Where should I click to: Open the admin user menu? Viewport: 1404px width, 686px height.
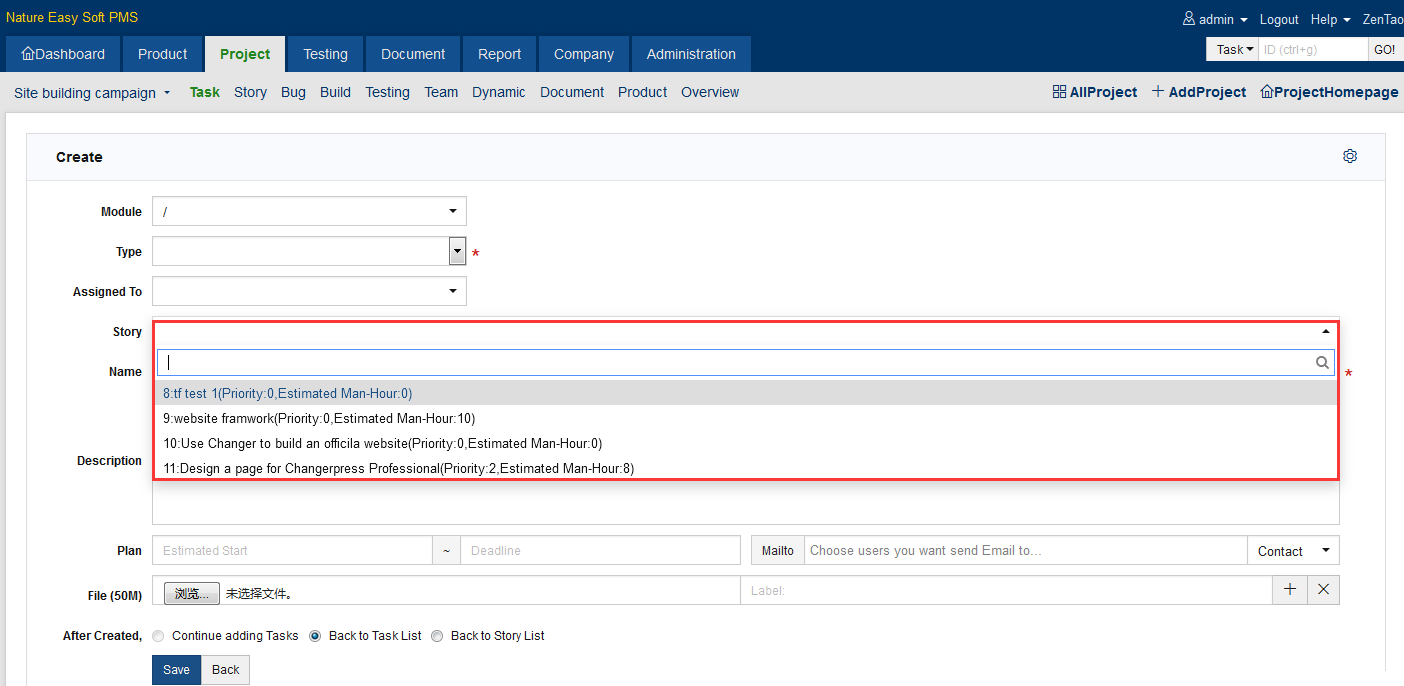click(1215, 19)
